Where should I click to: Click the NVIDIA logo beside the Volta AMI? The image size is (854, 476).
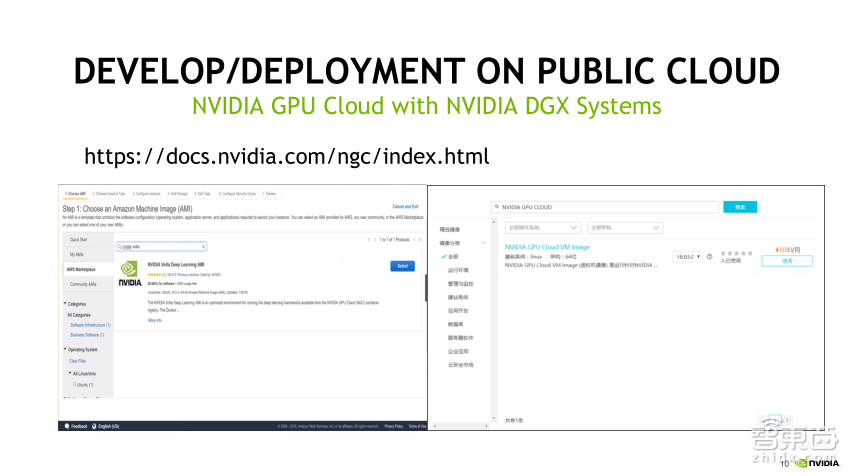pyautogui.click(x=130, y=275)
